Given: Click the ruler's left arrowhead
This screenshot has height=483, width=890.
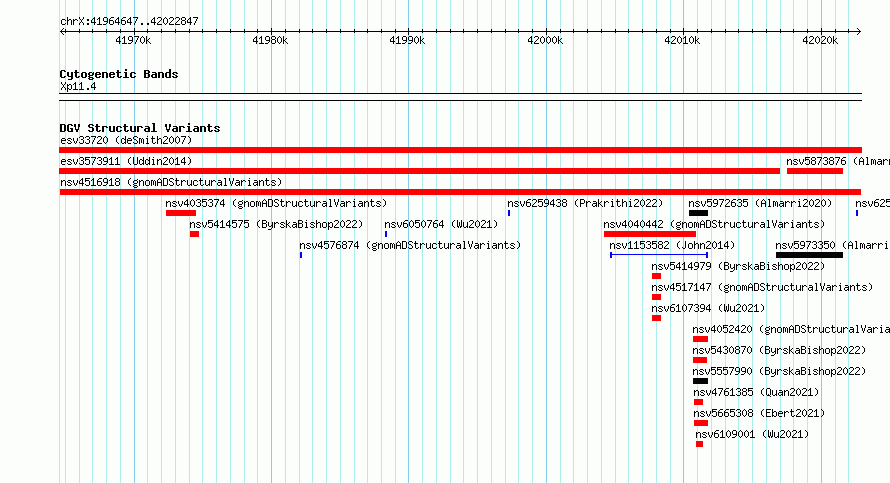Looking at the screenshot, I should pos(62,31).
